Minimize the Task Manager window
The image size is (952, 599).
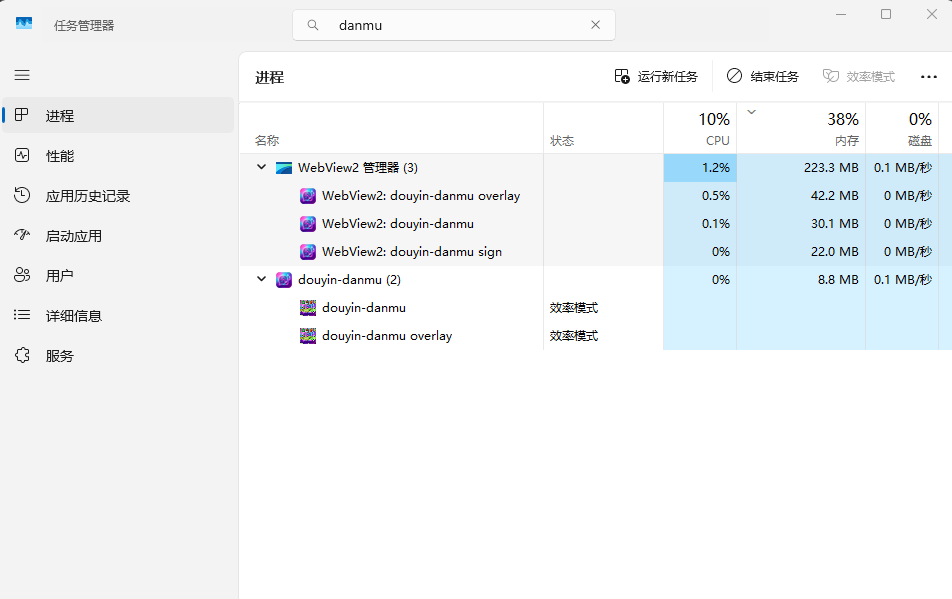[841, 14]
